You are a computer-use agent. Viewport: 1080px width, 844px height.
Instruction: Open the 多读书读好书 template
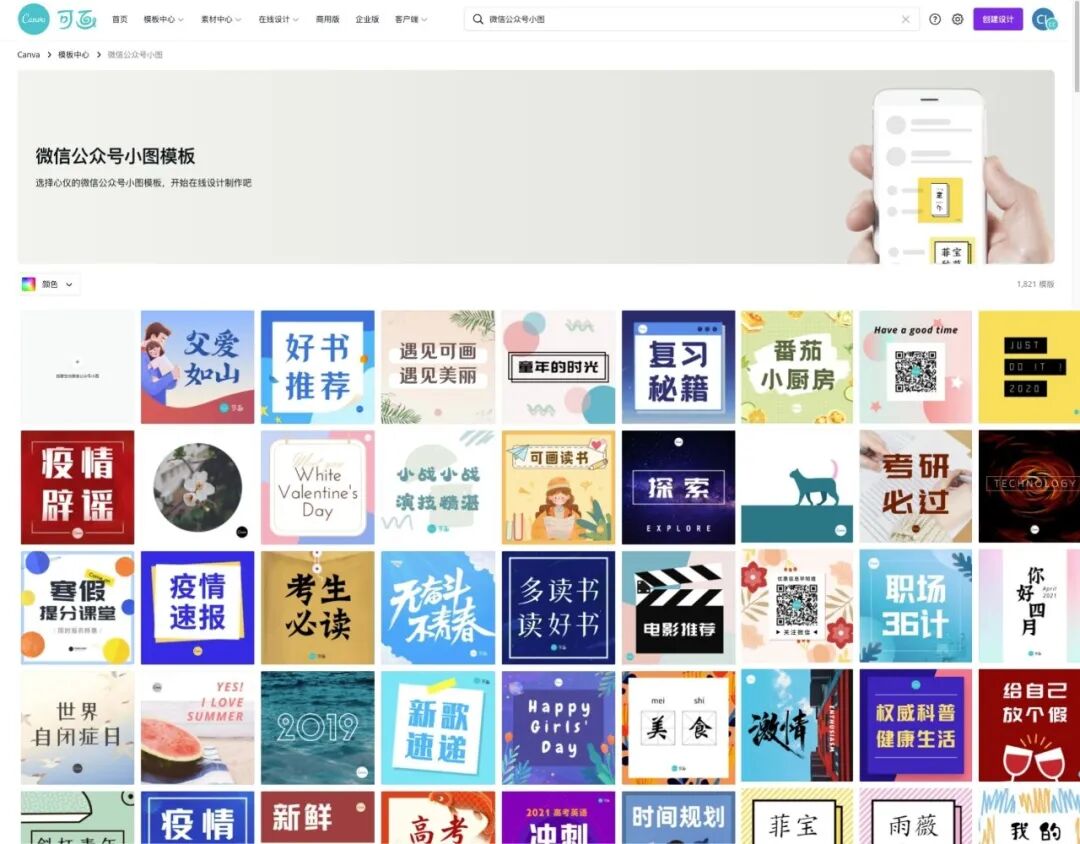click(559, 608)
